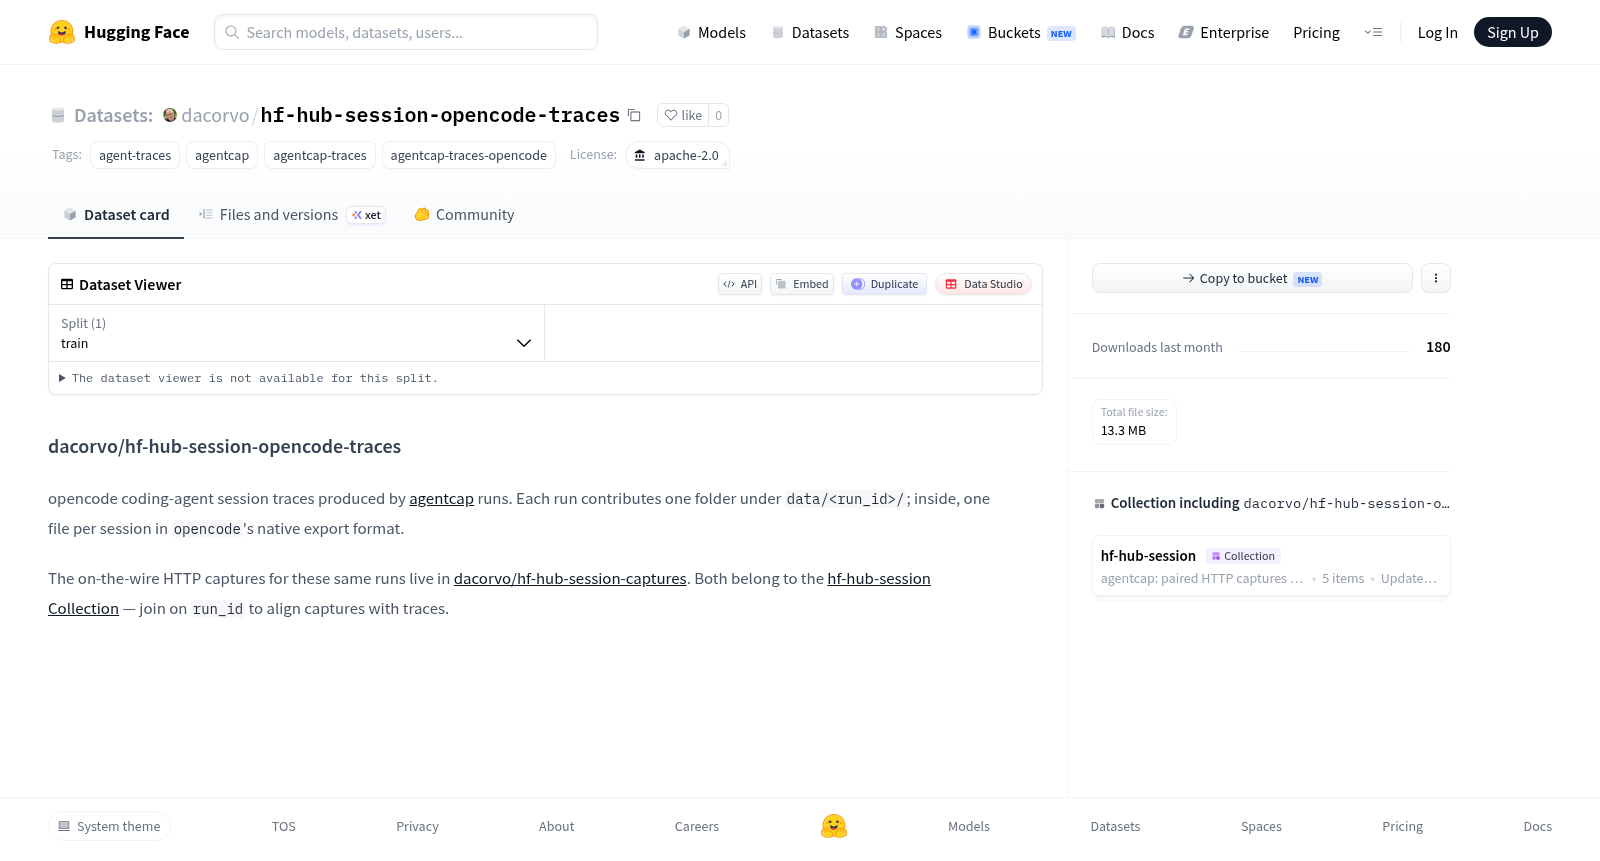Open the System theme selector
The width and height of the screenshot is (1600, 861).
(x=109, y=826)
